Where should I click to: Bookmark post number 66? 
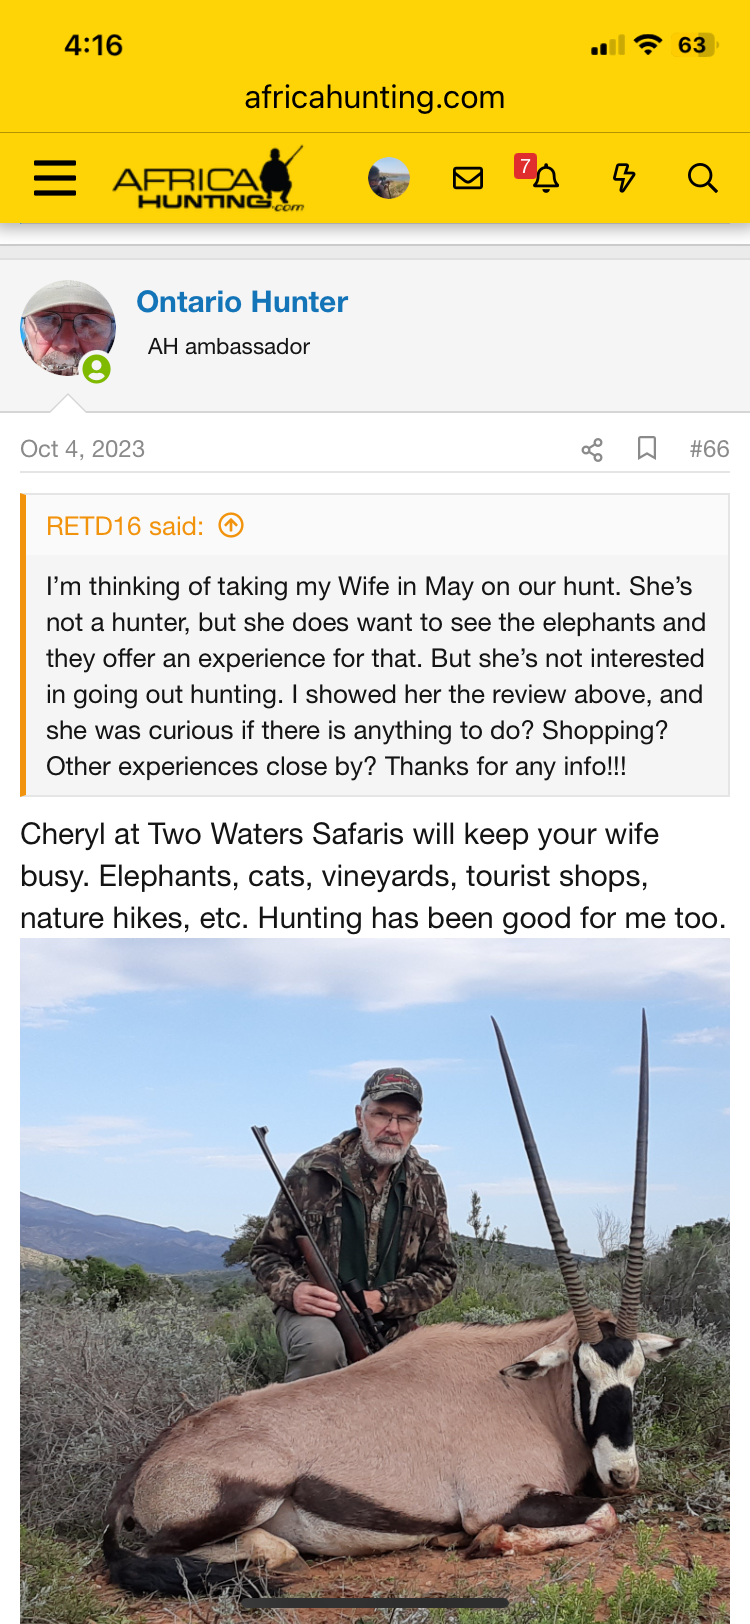pos(647,448)
